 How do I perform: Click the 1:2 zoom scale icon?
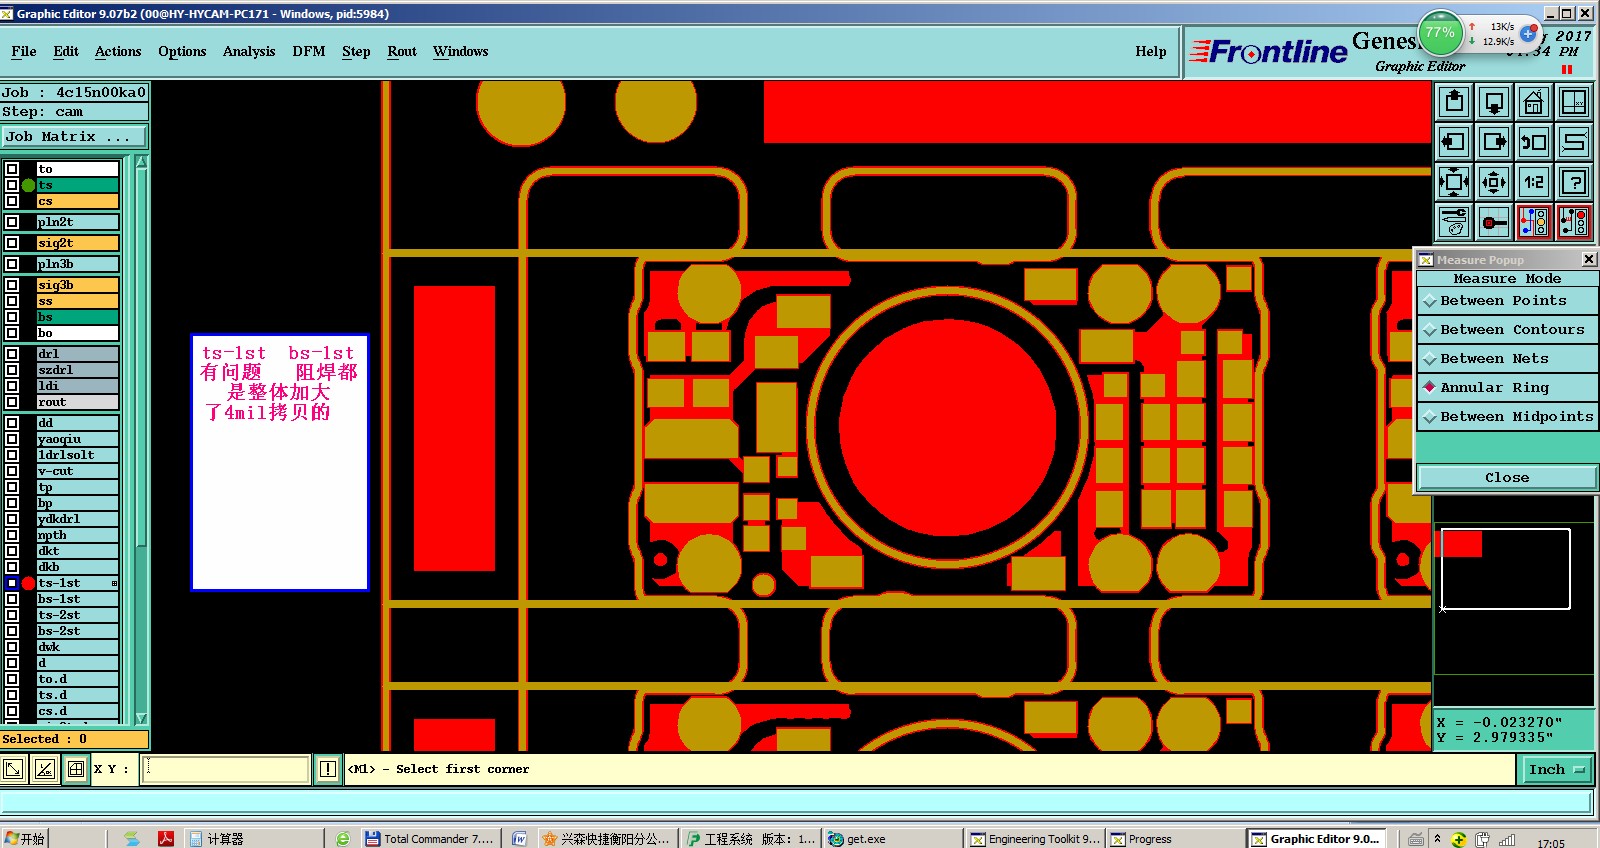[x=1534, y=182]
